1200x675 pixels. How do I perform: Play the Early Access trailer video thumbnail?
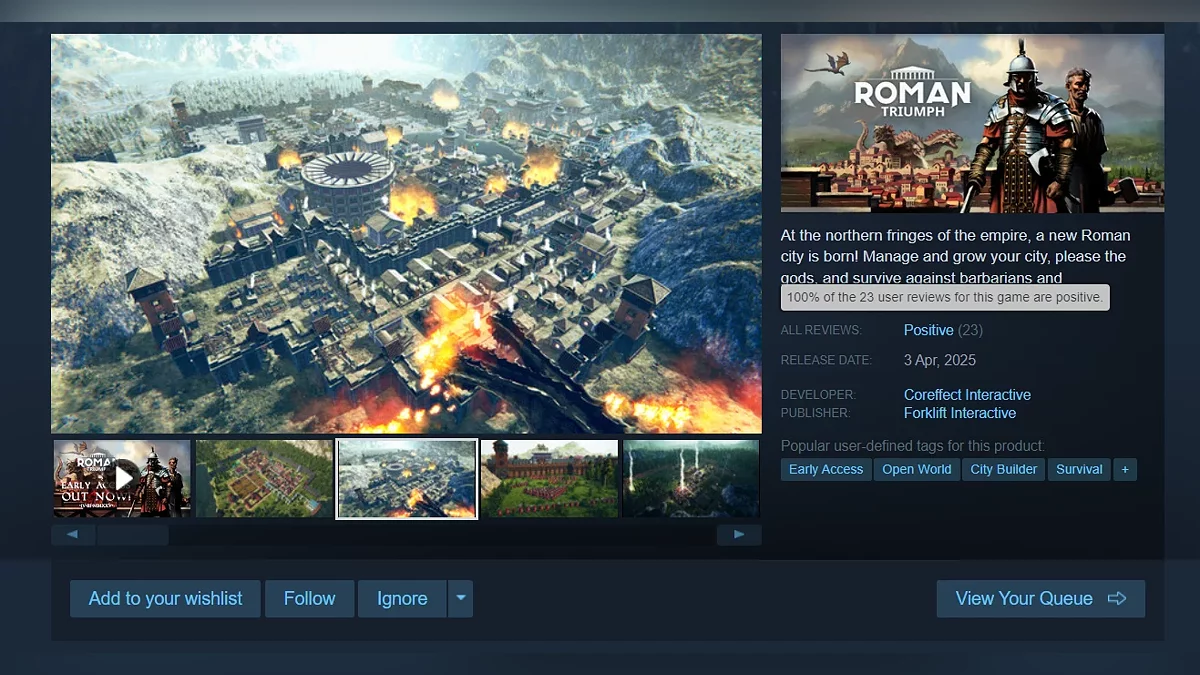click(122, 478)
